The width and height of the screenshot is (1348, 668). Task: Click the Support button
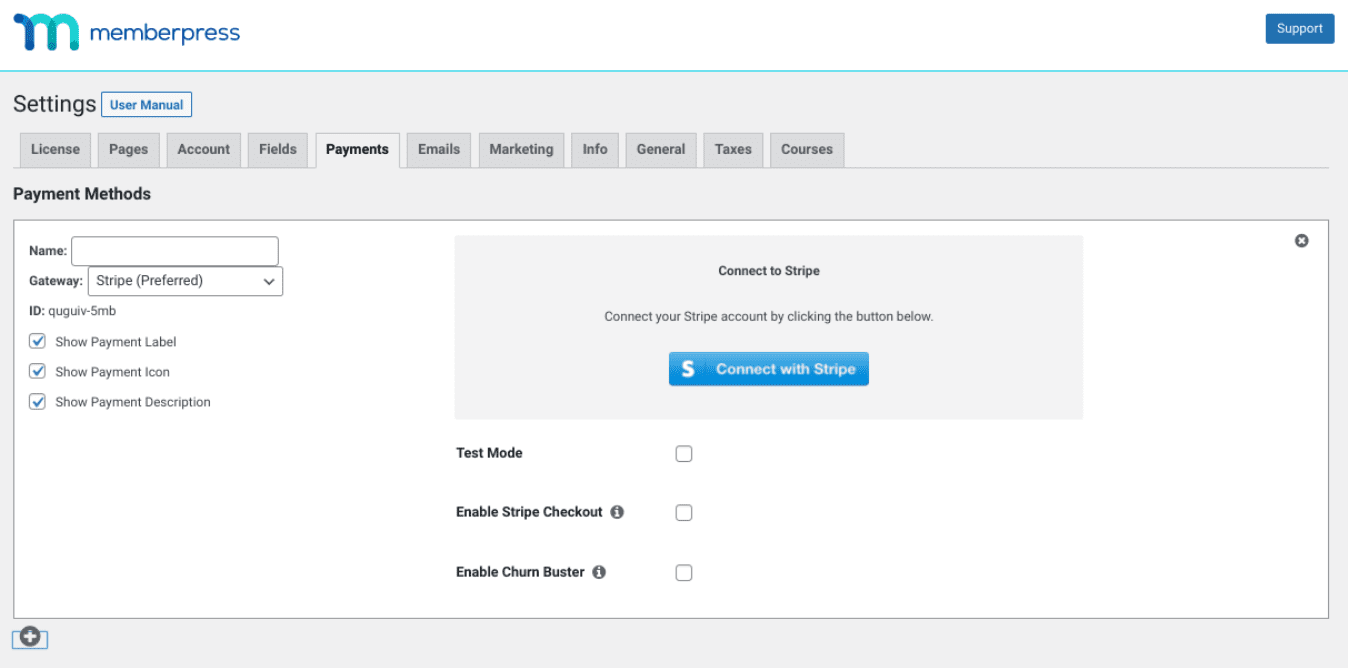tap(1299, 28)
